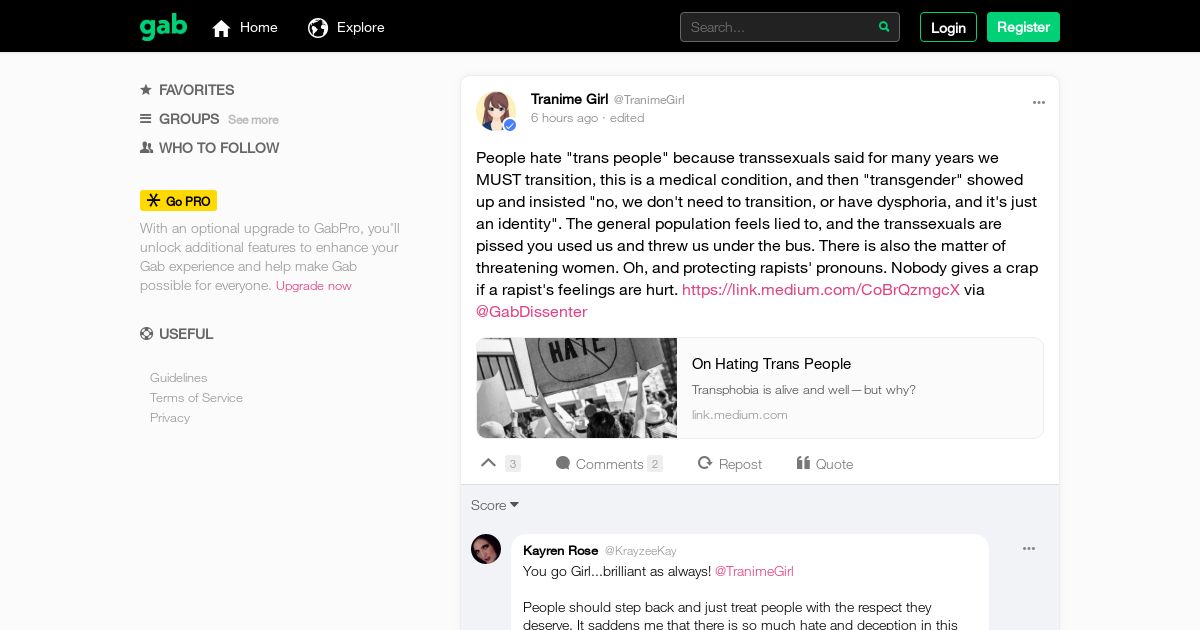Screen dimensions: 1200x630
Task: Click the Repost arrow icon
Action: pos(705,463)
